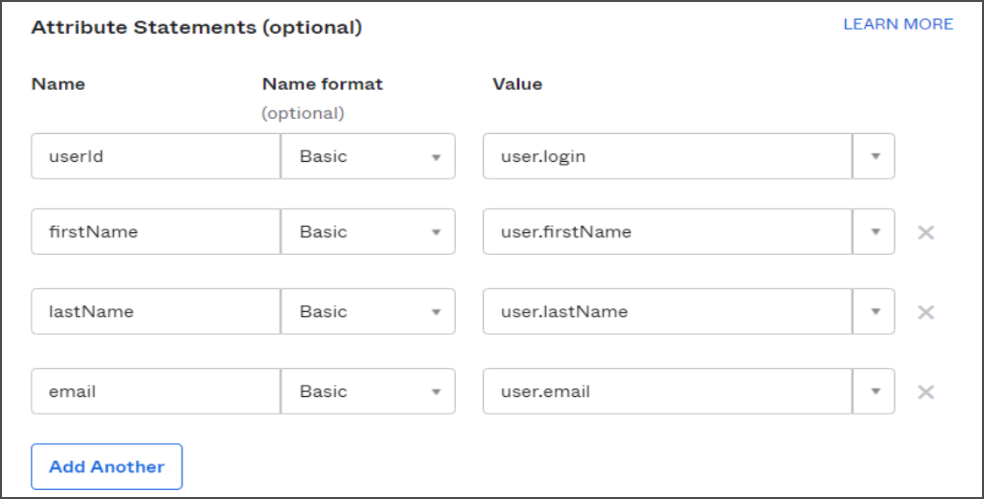The height and width of the screenshot is (499, 984).
Task: Expand value options arrow for user.firstName
Action: (874, 232)
